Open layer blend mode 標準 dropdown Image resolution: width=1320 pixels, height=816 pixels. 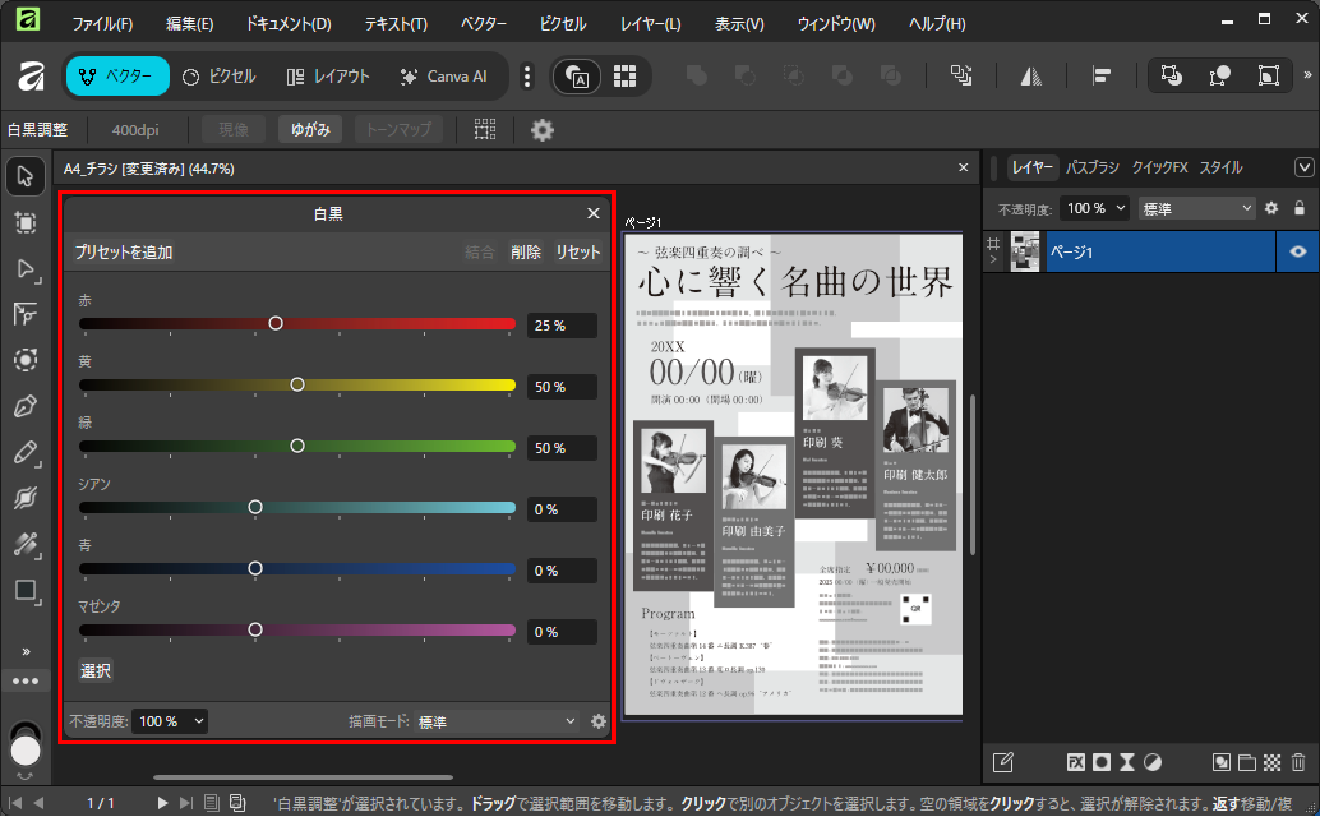pos(1196,208)
